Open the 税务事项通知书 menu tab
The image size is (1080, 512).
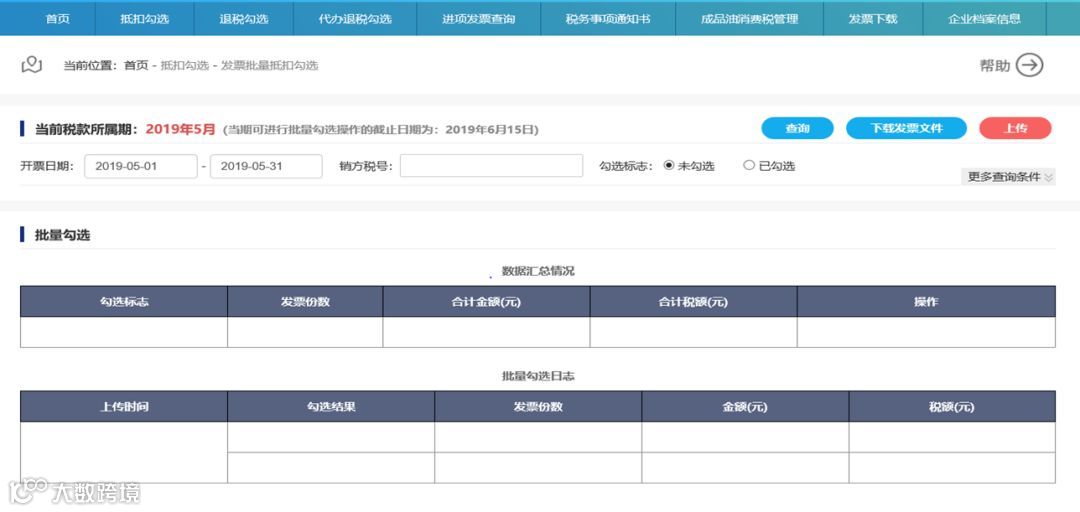(x=608, y=19)
